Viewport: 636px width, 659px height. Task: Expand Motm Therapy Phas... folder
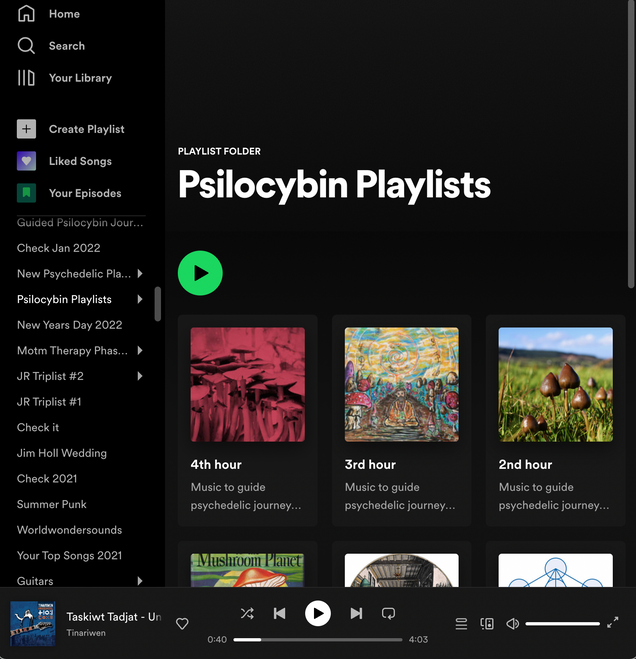pyautogui.click(x=140, y=351)
